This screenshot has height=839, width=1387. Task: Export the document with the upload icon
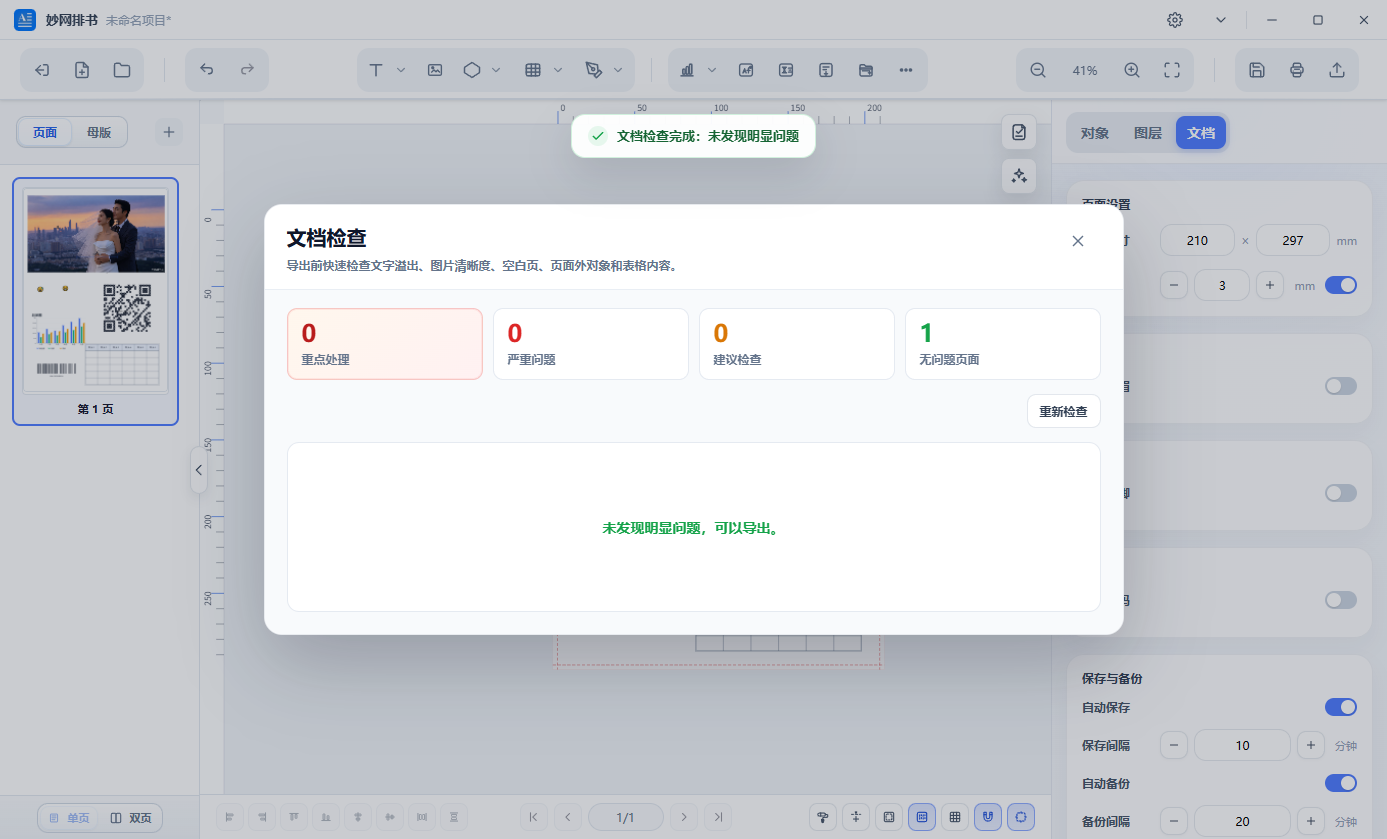[x=1337, y=70]
